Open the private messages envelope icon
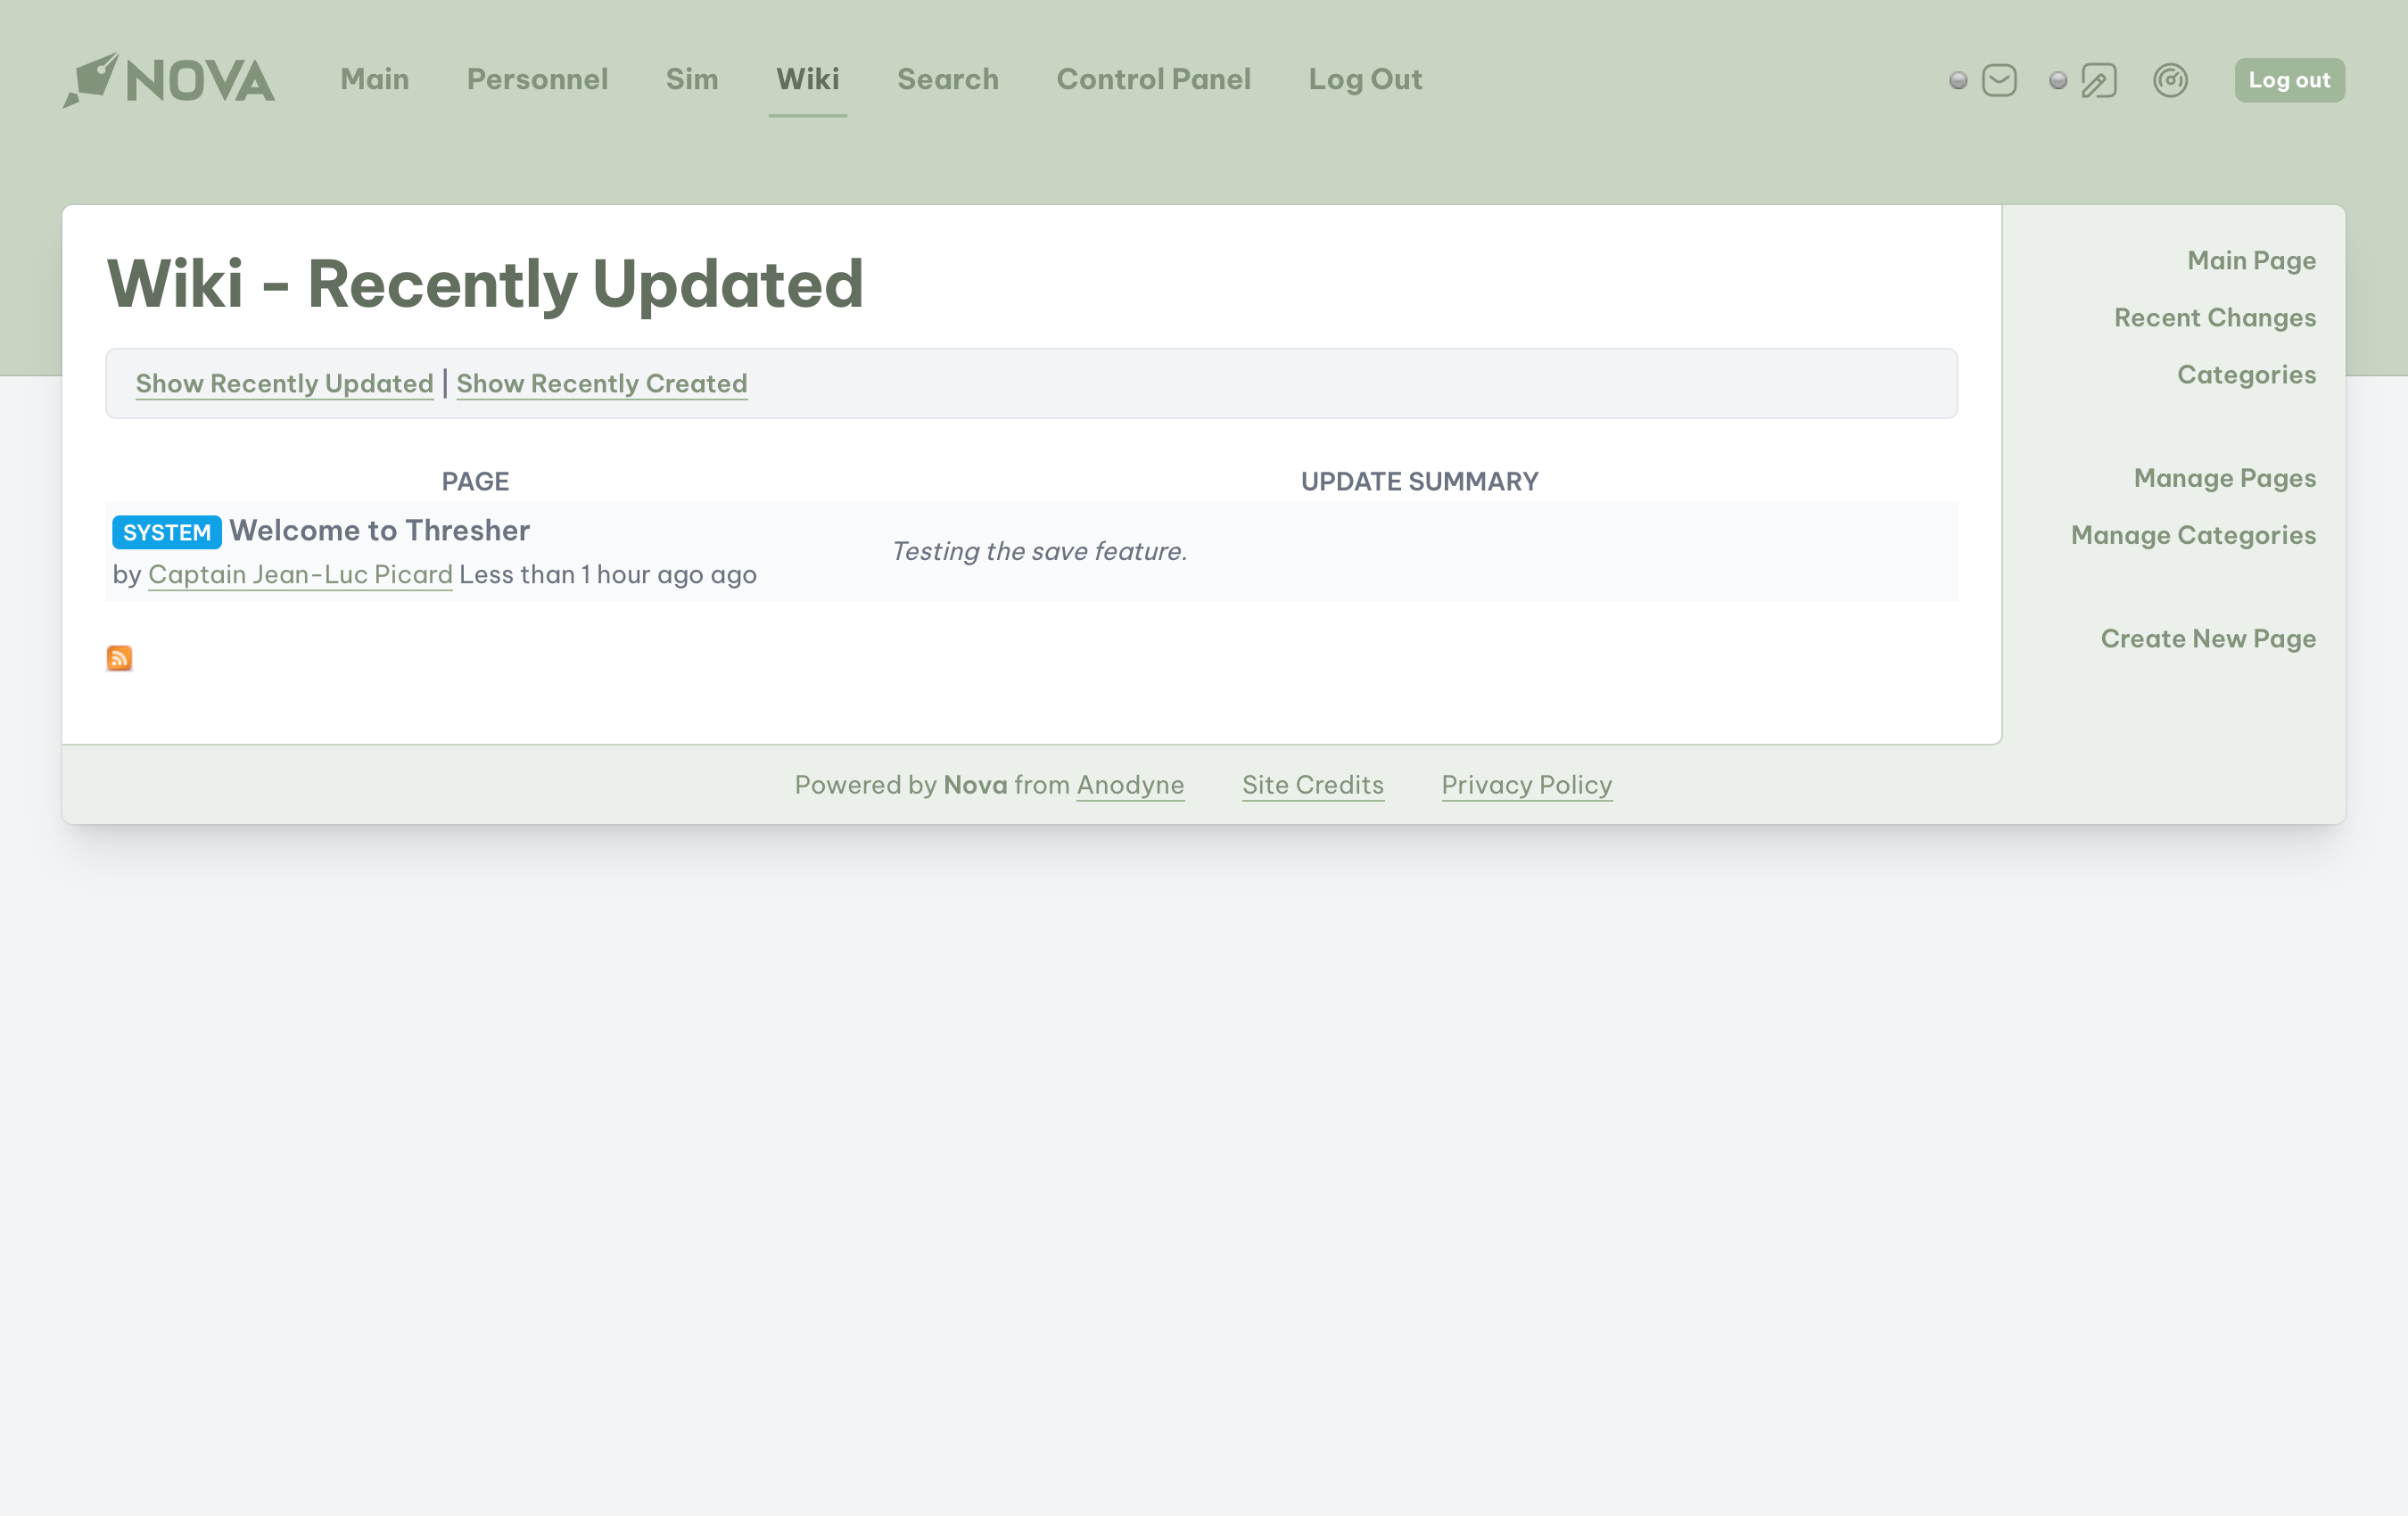Screen dimensions: 2408x1516 pyautogui.click(x=1999, y=80)
